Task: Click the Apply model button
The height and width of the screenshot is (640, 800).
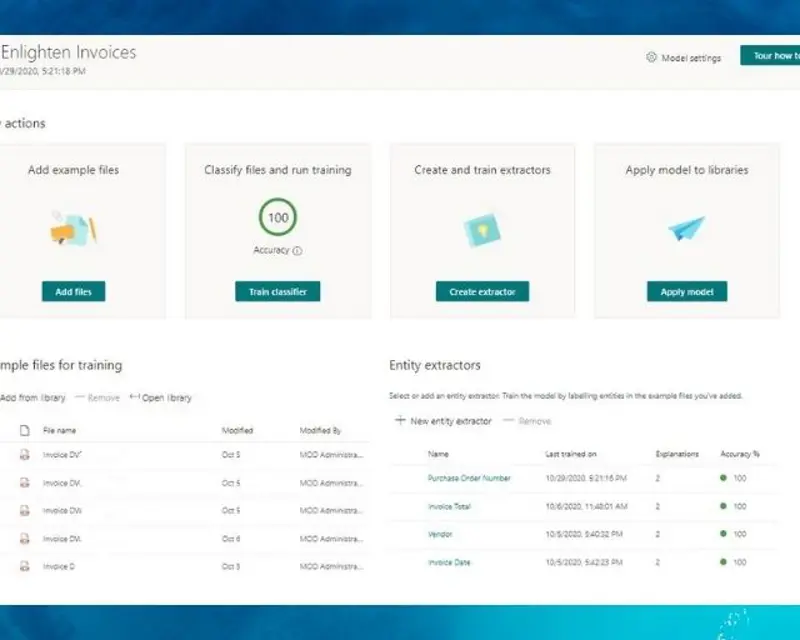Action: tap(686, 292)
